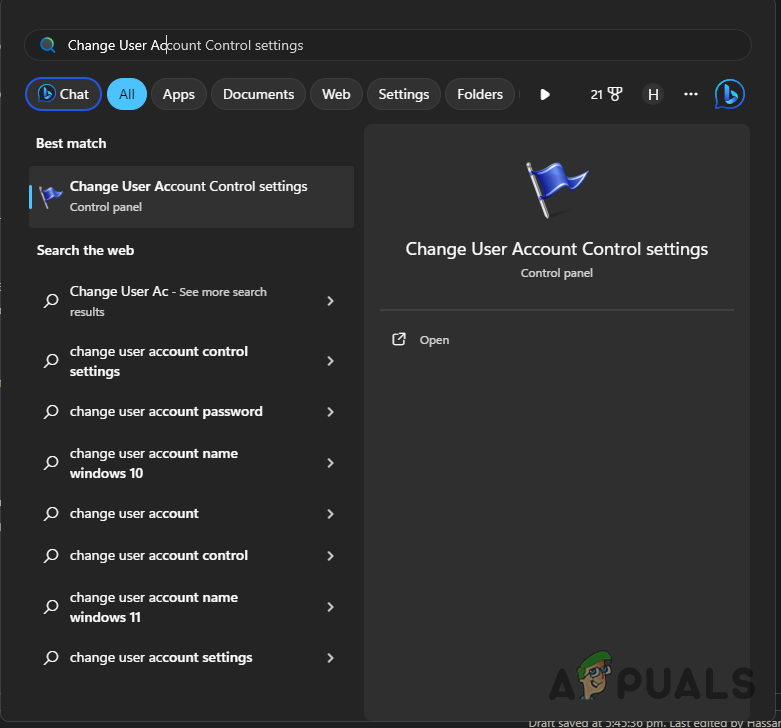Select web suggestion 'change user account control settings'
781x728 pixels.
(192, 361)
